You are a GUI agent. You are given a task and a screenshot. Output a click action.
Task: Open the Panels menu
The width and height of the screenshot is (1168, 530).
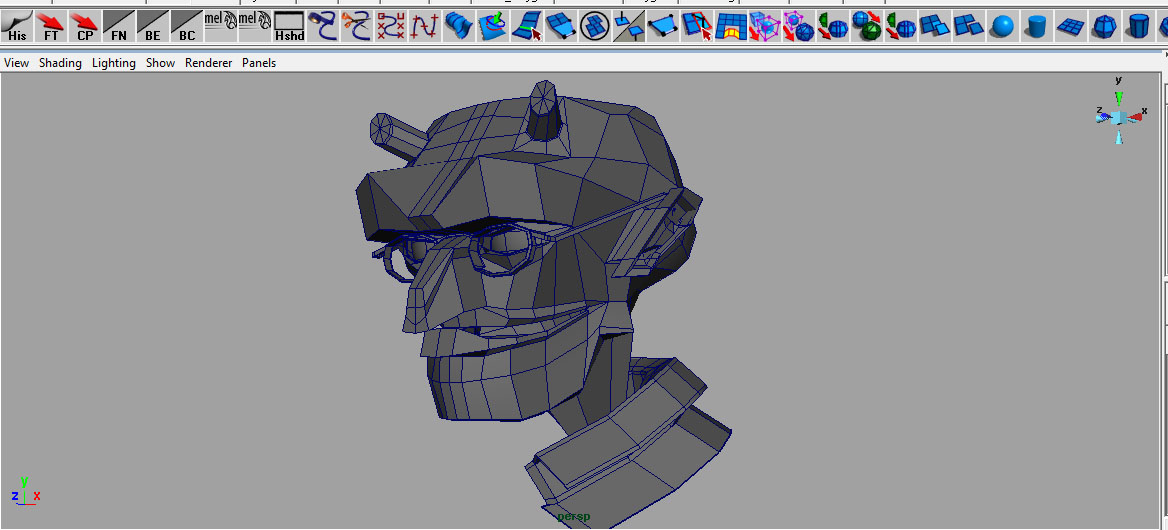[x=259, y=63]
